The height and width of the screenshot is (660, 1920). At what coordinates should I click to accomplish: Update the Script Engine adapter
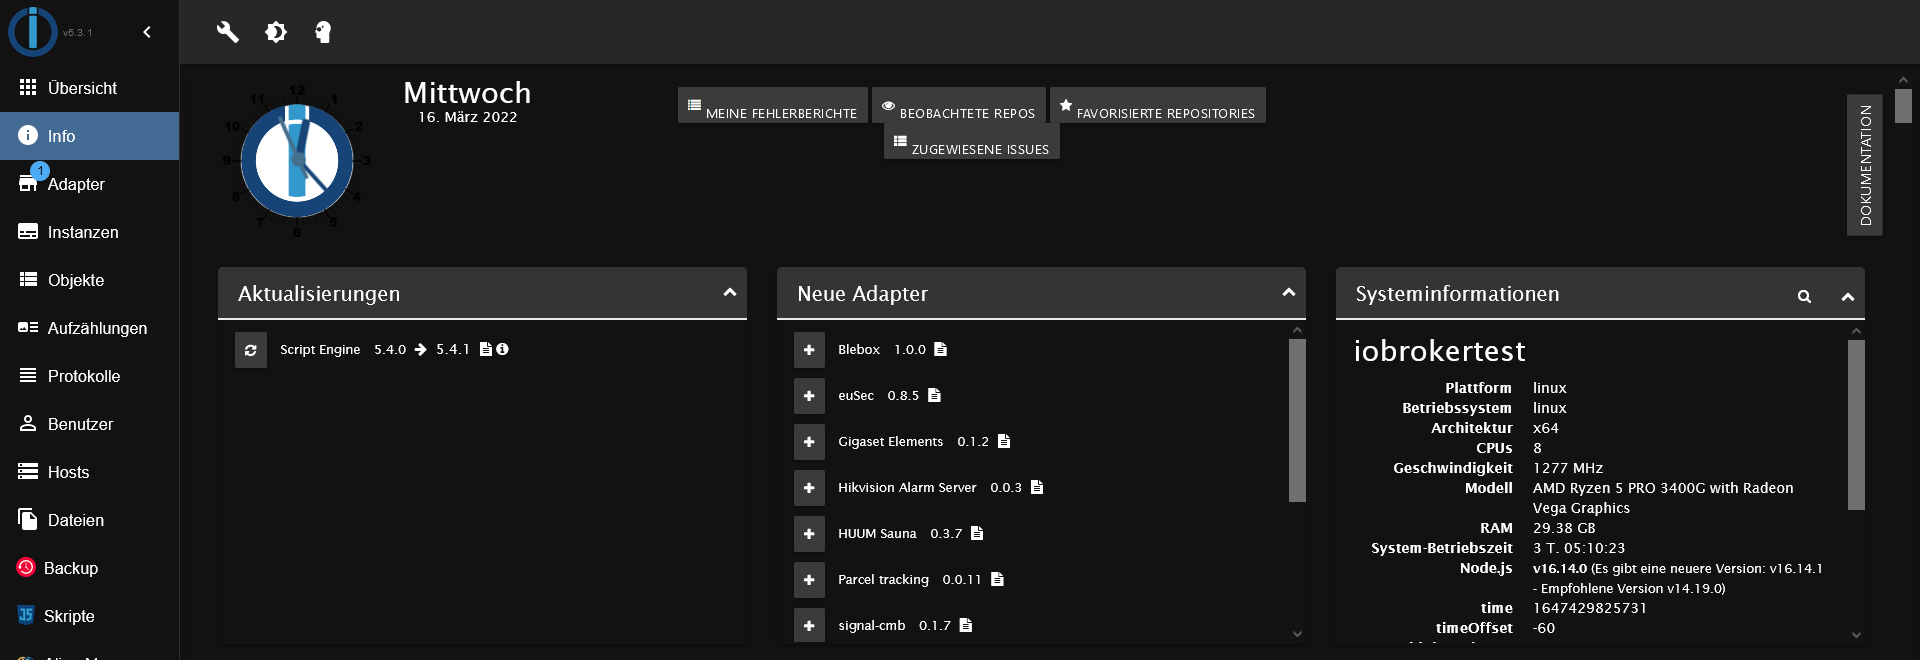[x=251, y=350]
